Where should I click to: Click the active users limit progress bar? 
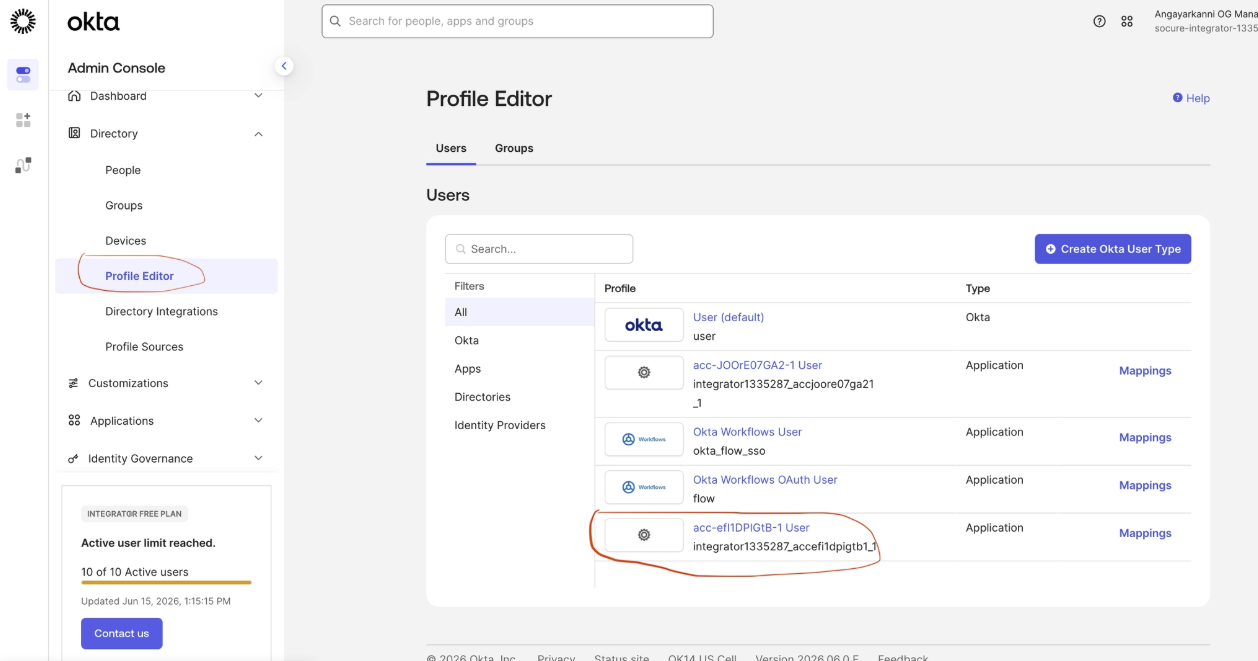(166, 582)
